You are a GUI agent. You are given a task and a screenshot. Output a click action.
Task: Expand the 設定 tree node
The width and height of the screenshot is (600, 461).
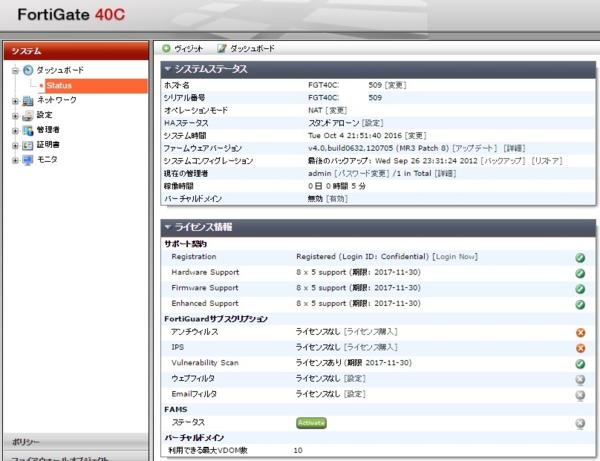[x=15, y=116]
